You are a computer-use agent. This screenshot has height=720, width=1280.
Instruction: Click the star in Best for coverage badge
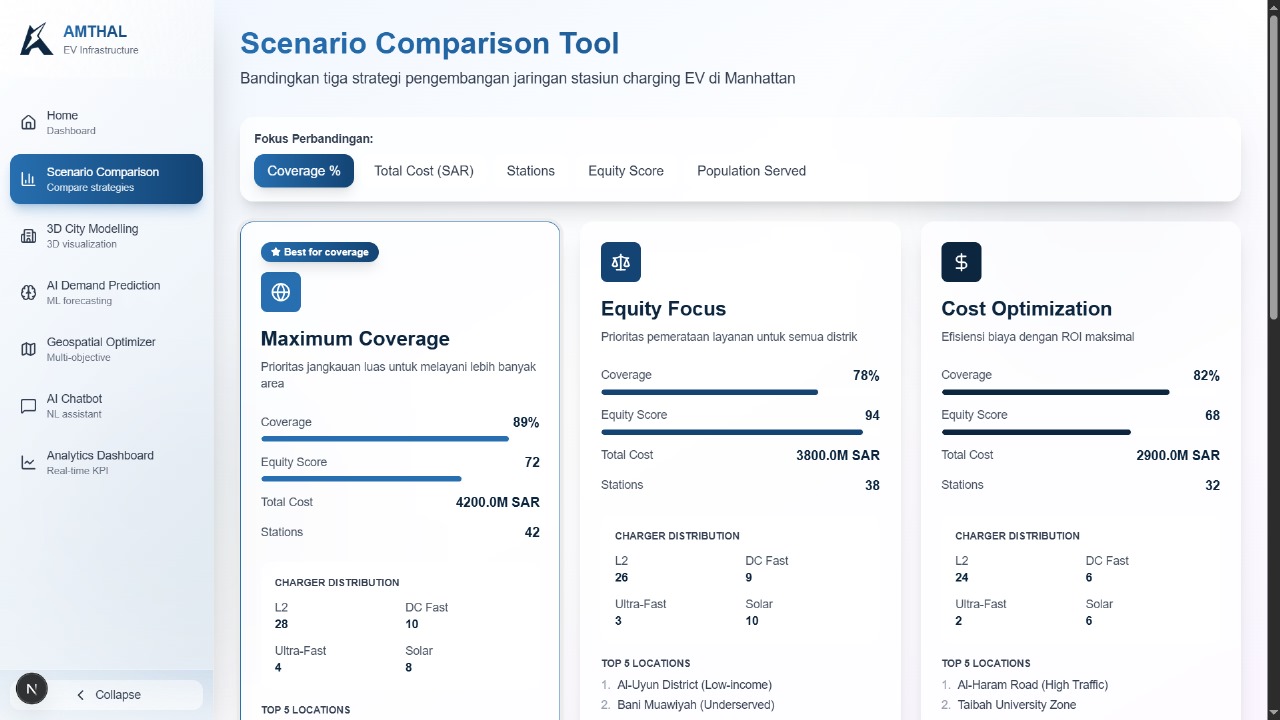tap(276, 252)
